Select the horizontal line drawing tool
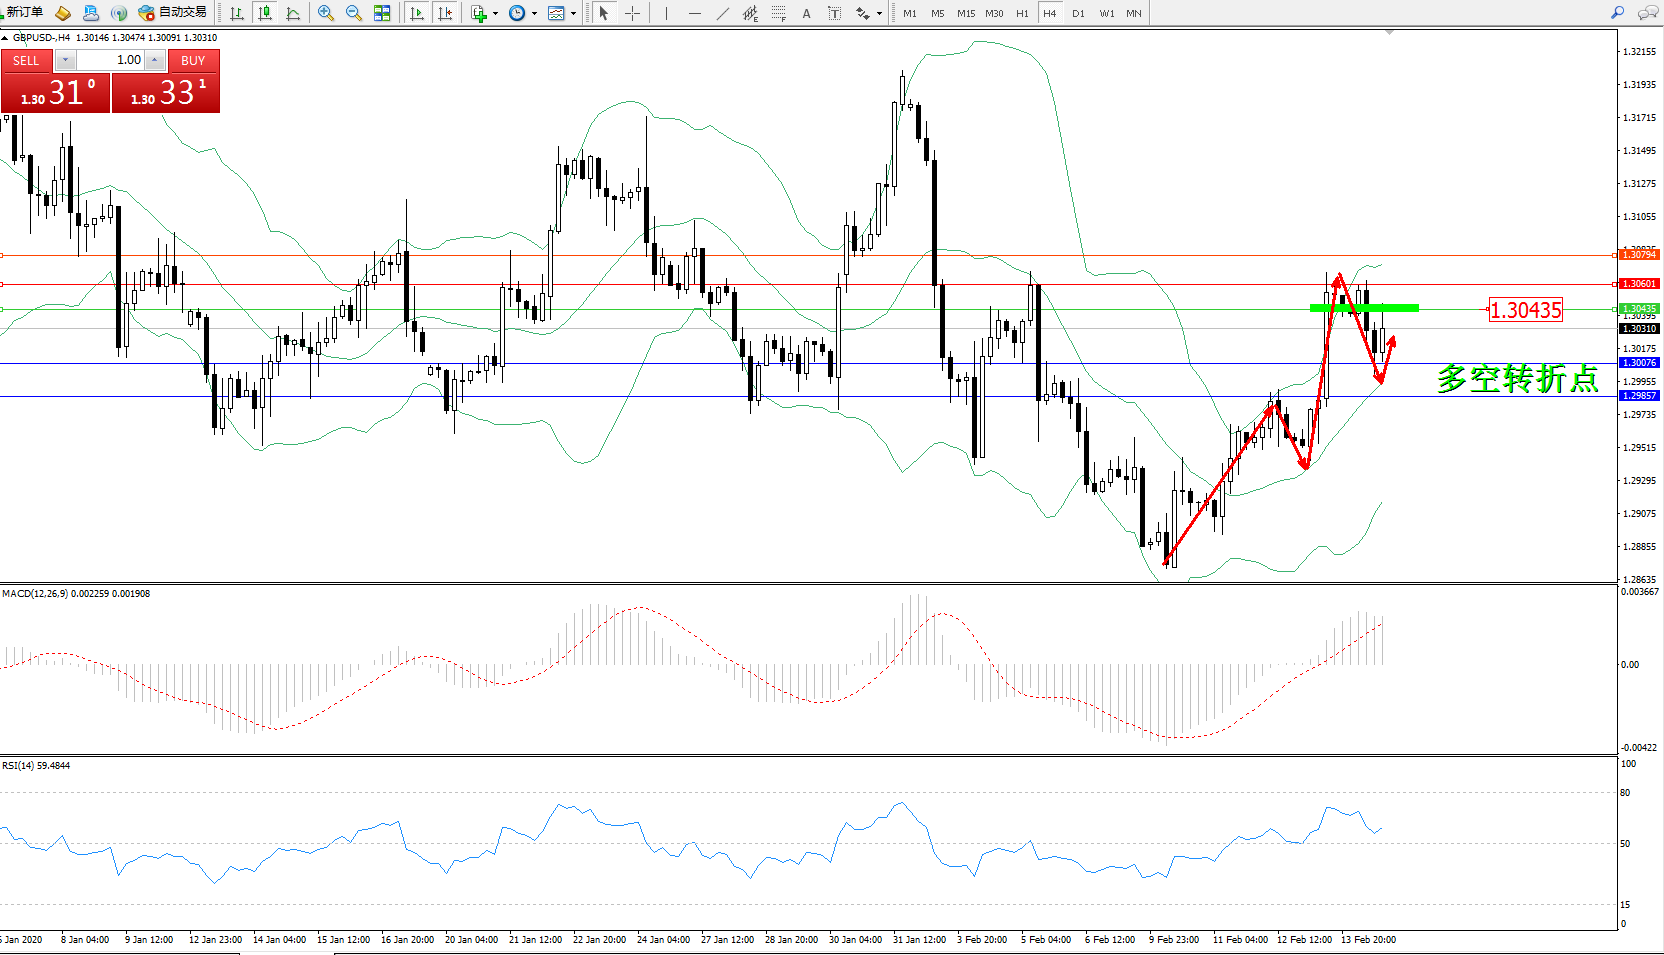This screenshot has width=1664, height=955. click(x=694, y=13)
